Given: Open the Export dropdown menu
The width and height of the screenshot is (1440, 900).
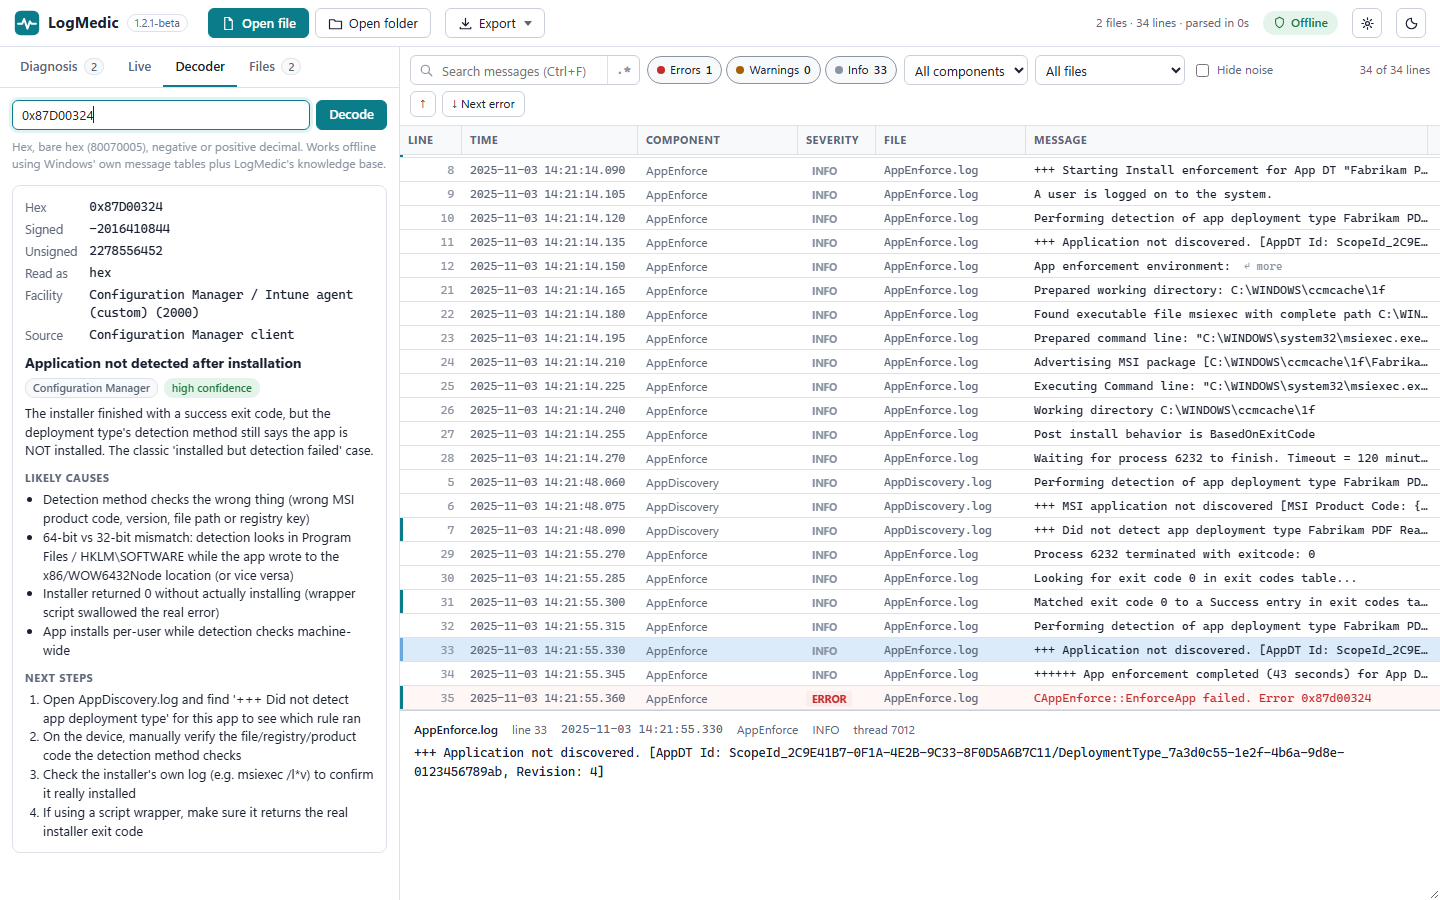Looking at the screenshot, I should [495, 23].
